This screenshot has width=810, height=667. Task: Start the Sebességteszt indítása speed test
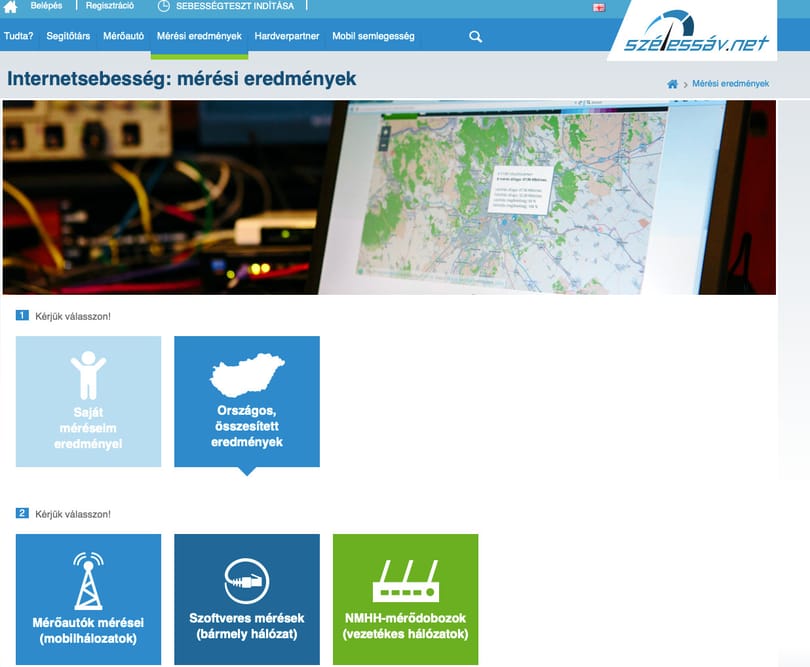point(235,6)
